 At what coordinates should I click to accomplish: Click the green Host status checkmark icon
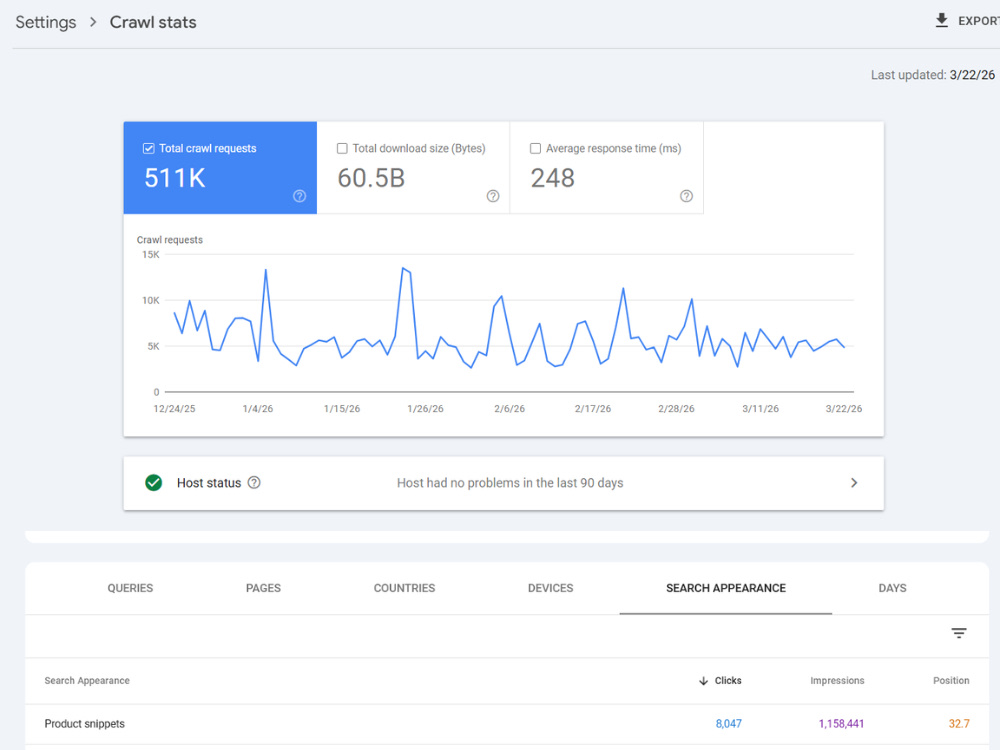(154, 482)
